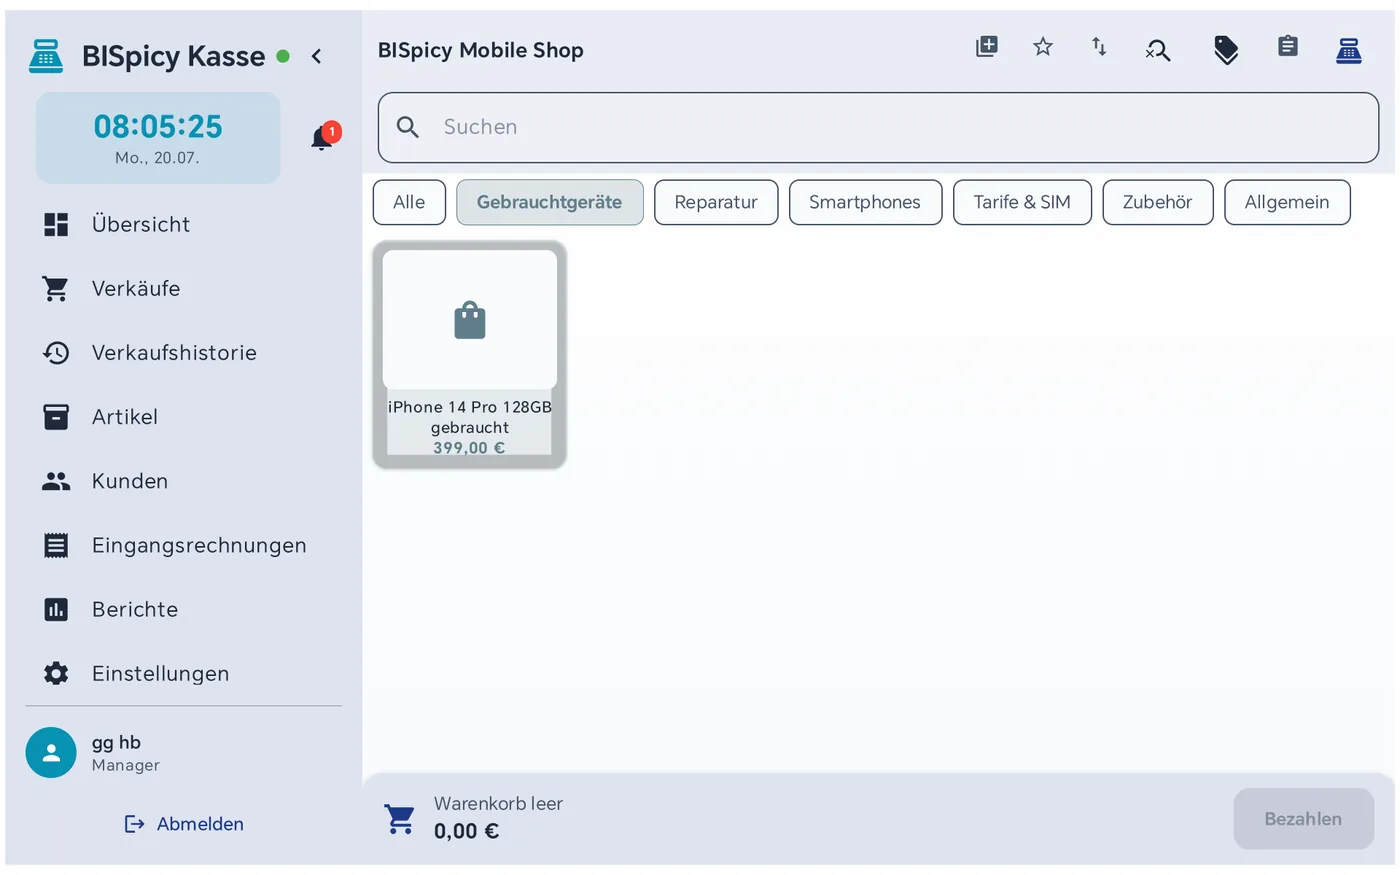Select the Alle category filter

click(x=409, y=202)
